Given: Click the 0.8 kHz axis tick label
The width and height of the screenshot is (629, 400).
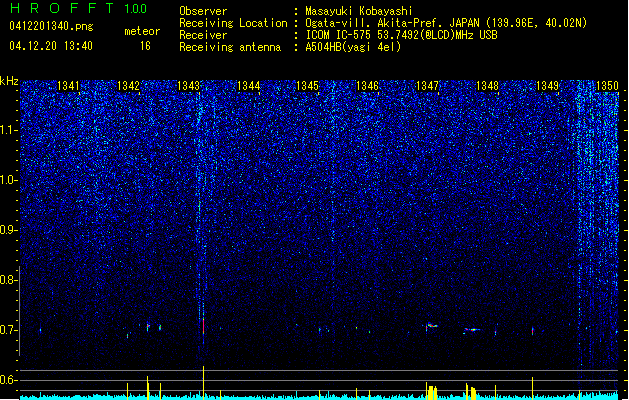Looking at the screenshot, I should 8,280.
